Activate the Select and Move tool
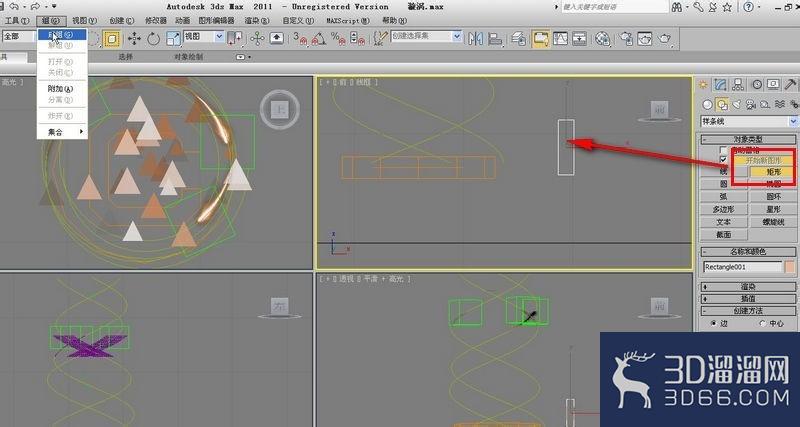The width and height of the screenshot is (800, 427). 134,38
